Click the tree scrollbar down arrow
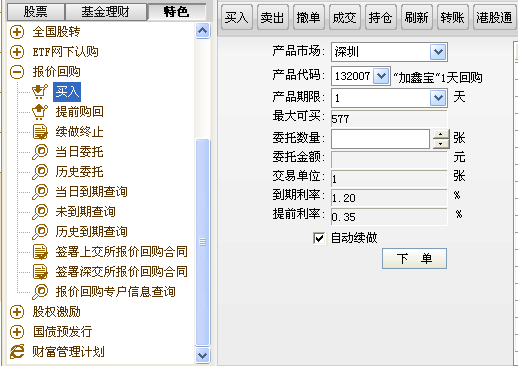The image size is (518, 366). click(x=202, y=355)
